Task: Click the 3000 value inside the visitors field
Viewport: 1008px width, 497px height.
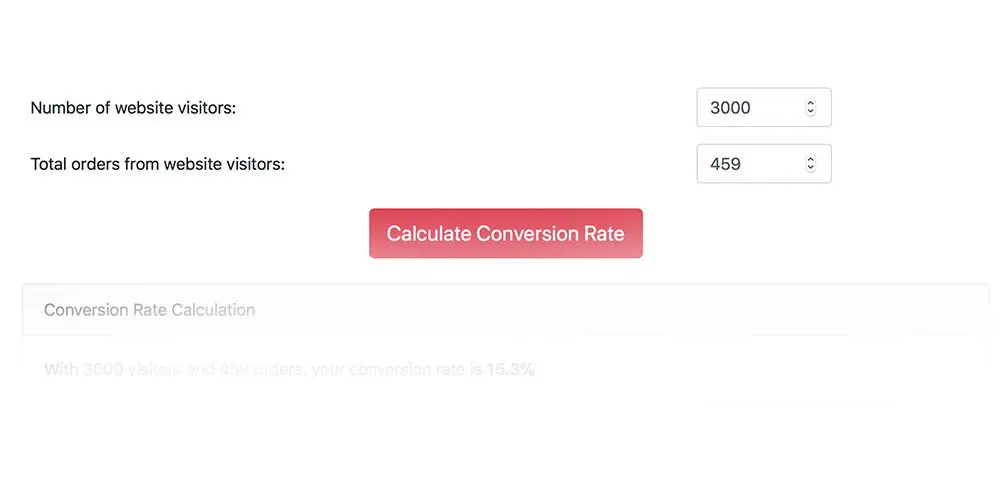Action: [x=730, y=108]
